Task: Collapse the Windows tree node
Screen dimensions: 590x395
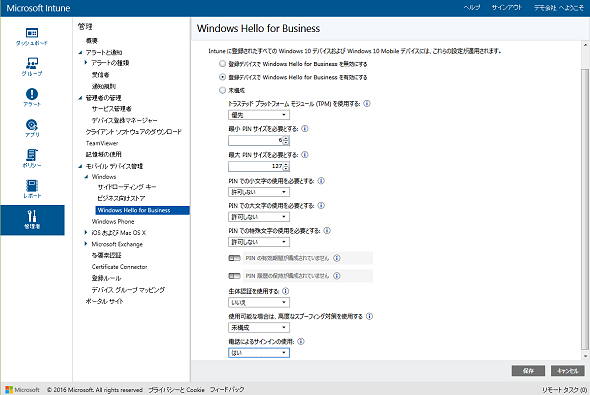Action: [86, 176]
